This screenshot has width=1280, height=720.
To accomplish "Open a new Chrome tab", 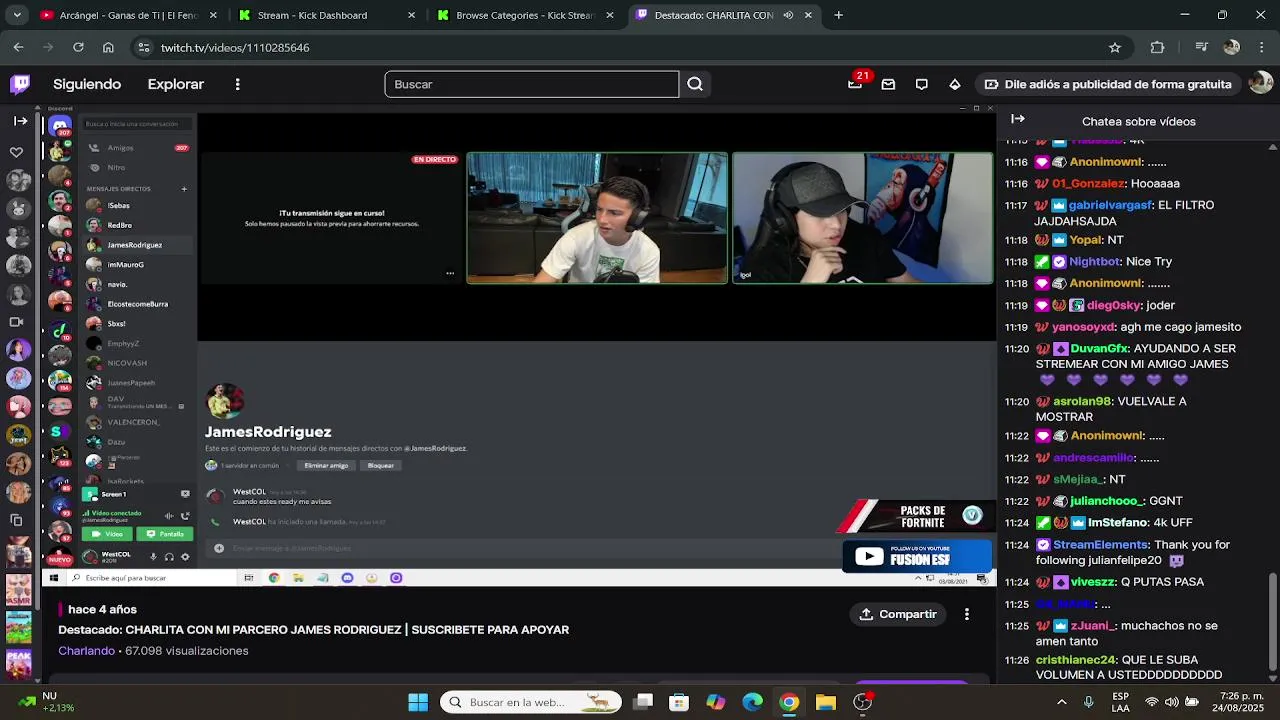I will pos(838,15).
